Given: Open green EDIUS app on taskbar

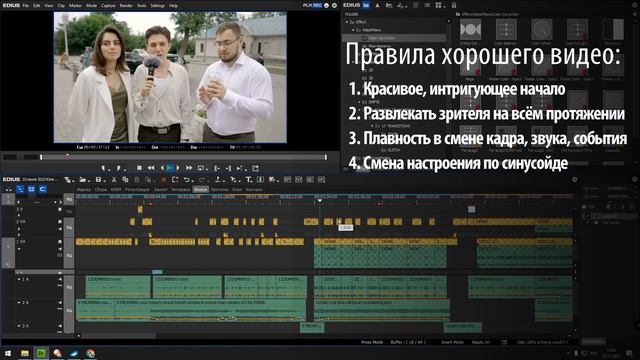Looking at the screenshot, I should (x=41, y=353).
